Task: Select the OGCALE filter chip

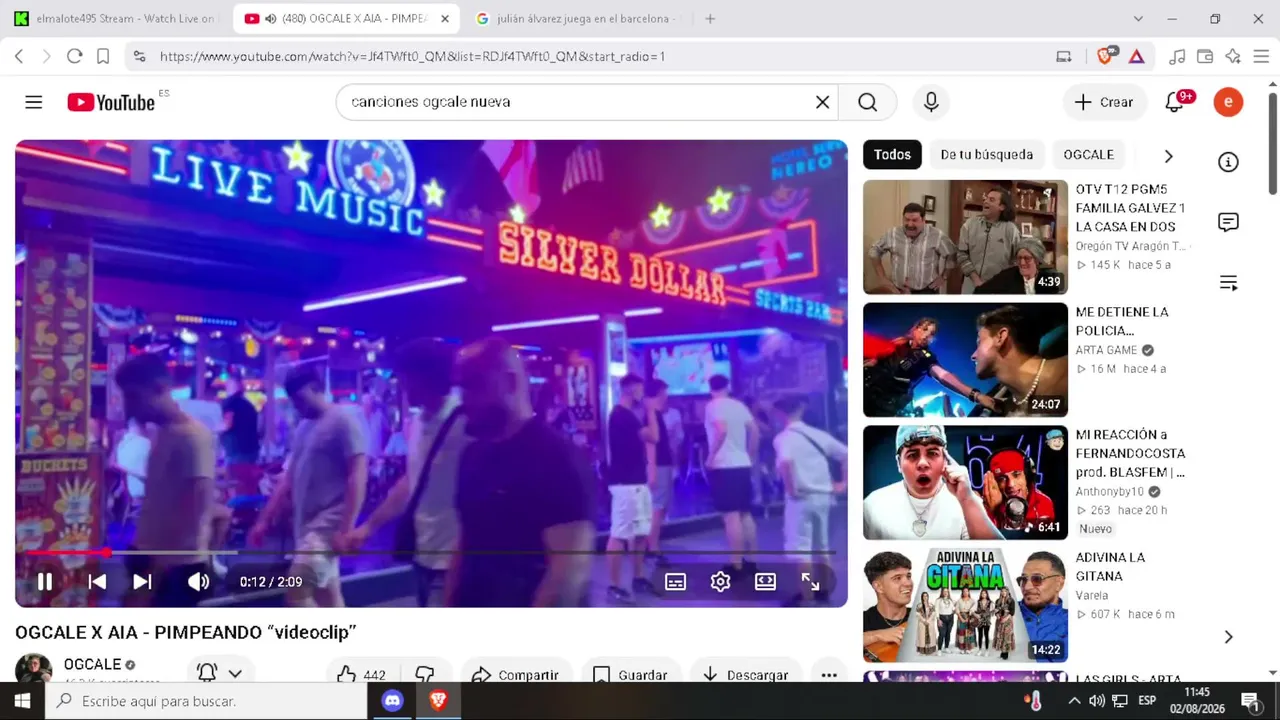Action: 1088,155
